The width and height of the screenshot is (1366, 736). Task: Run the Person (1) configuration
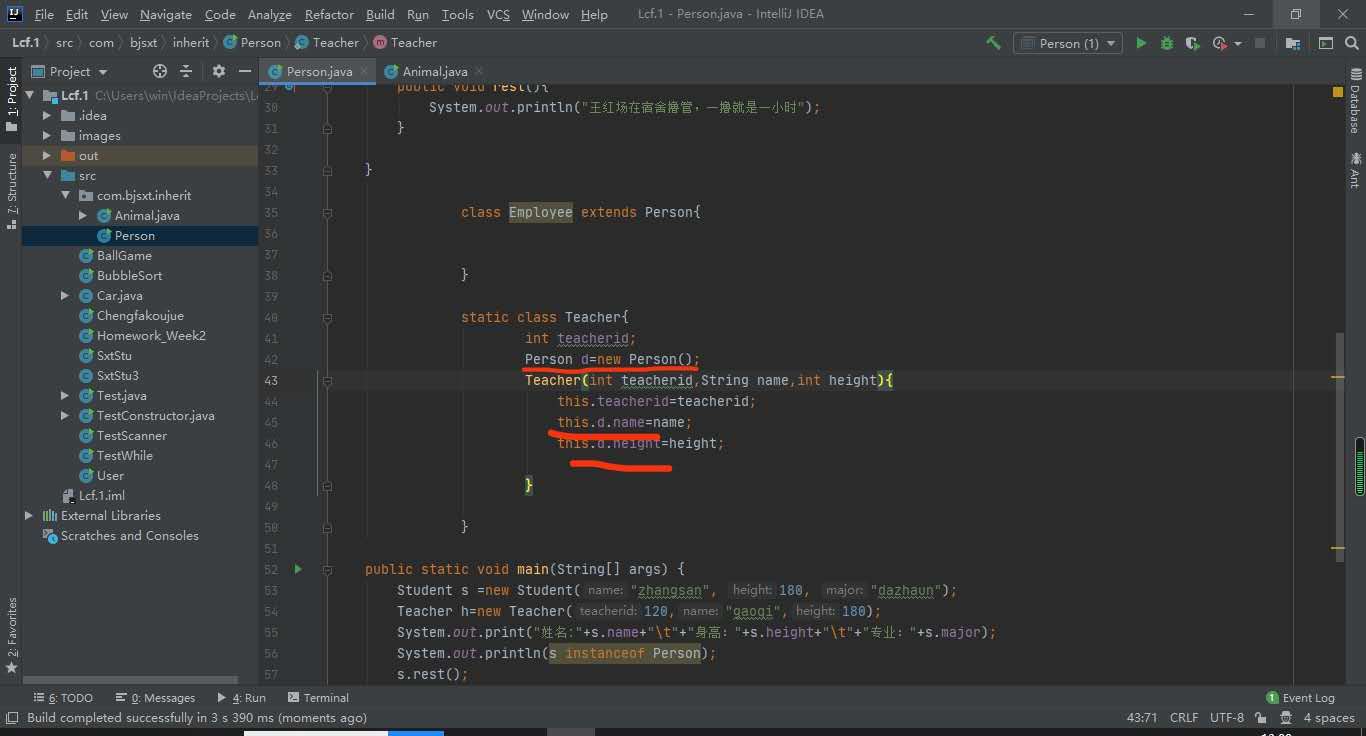point(1141,43)
